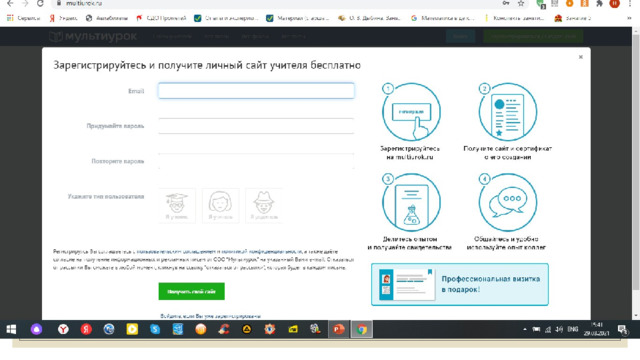Select the teacher user type icon
Screen dimensions: 640x360
click(177, 205)
